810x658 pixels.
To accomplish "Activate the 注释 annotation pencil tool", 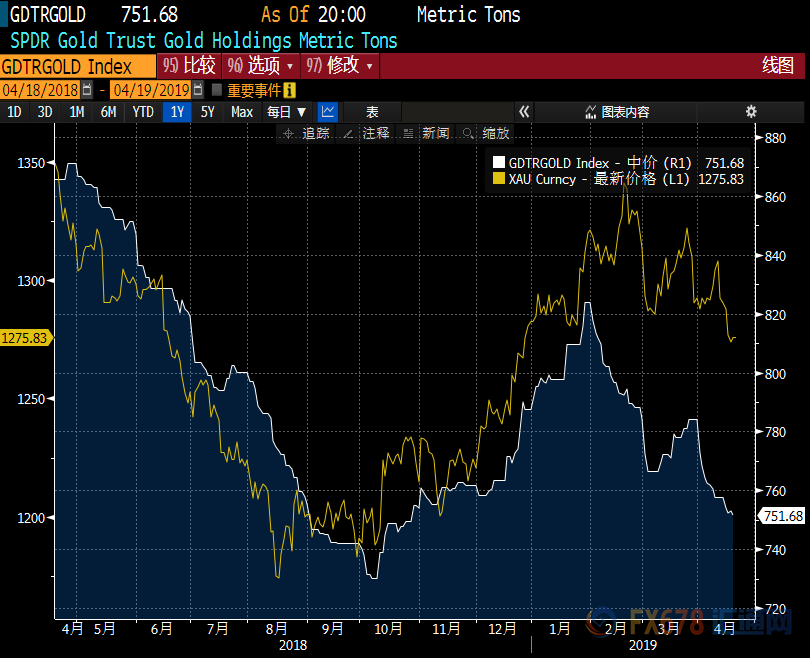I will pos(366,134).
